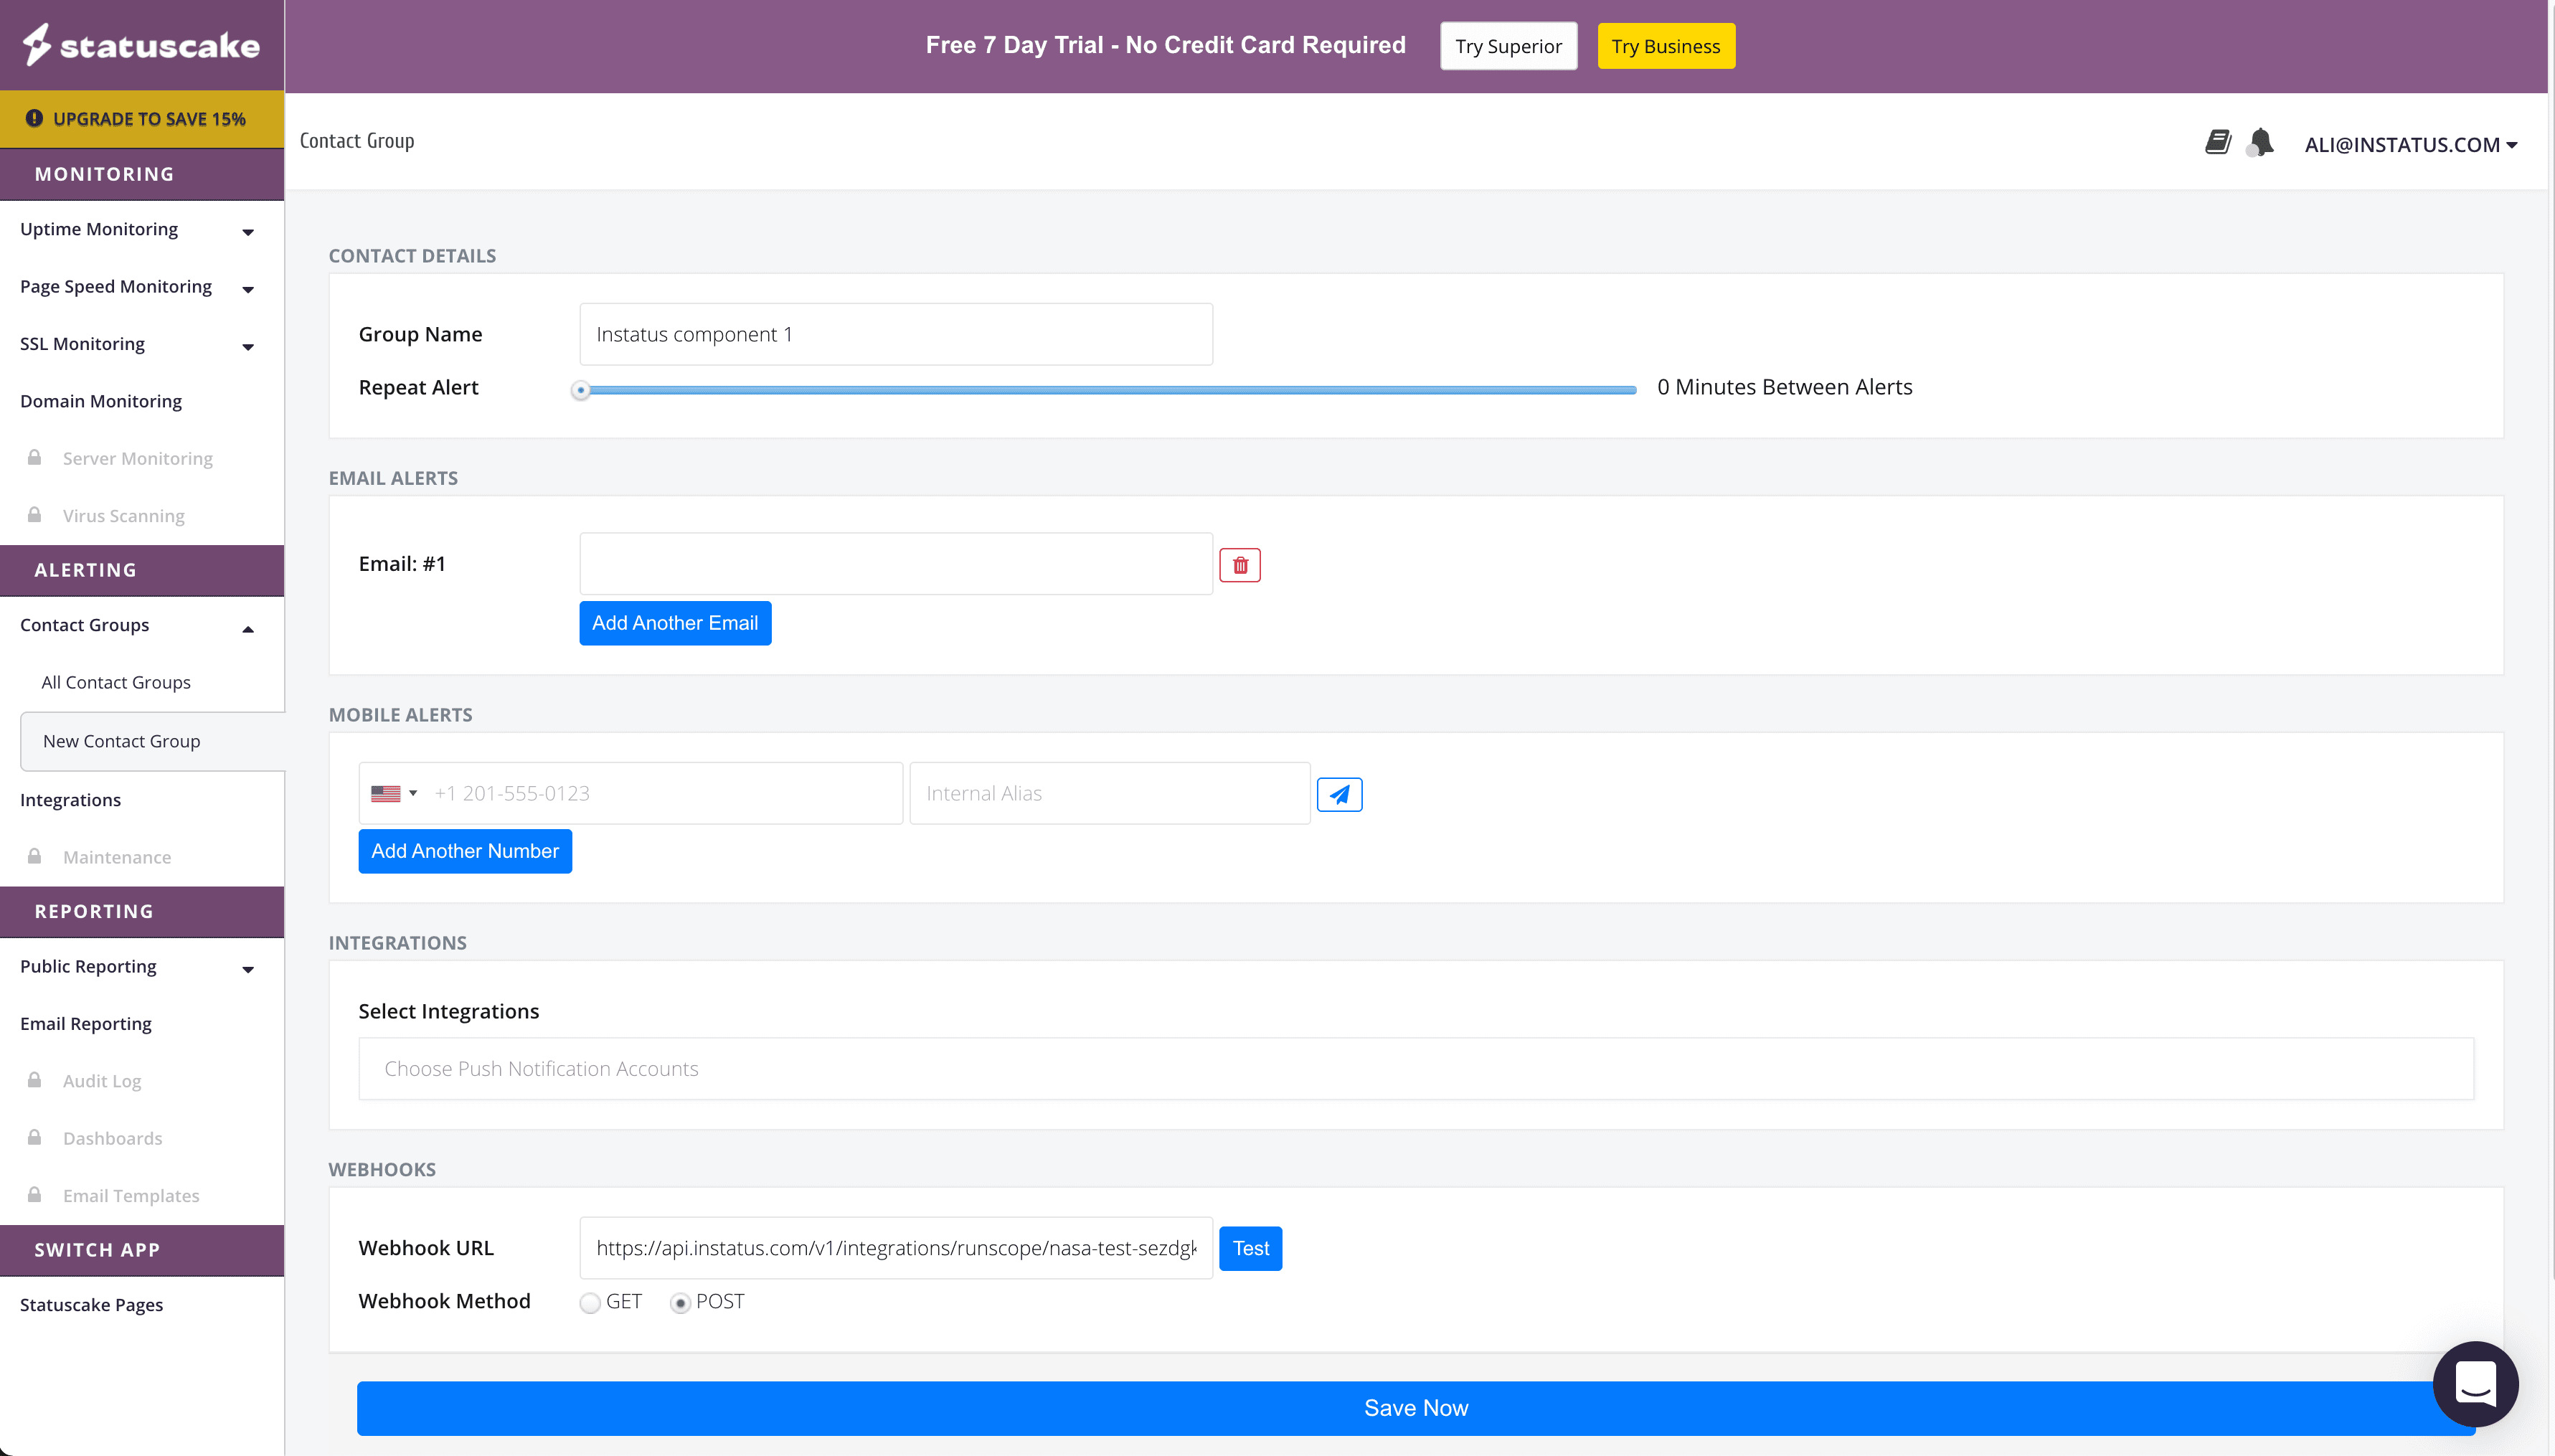Viewport: 2555px width, 1456px height.
Task: Select the GET webhook method
Action: [x=590, y=1302]
